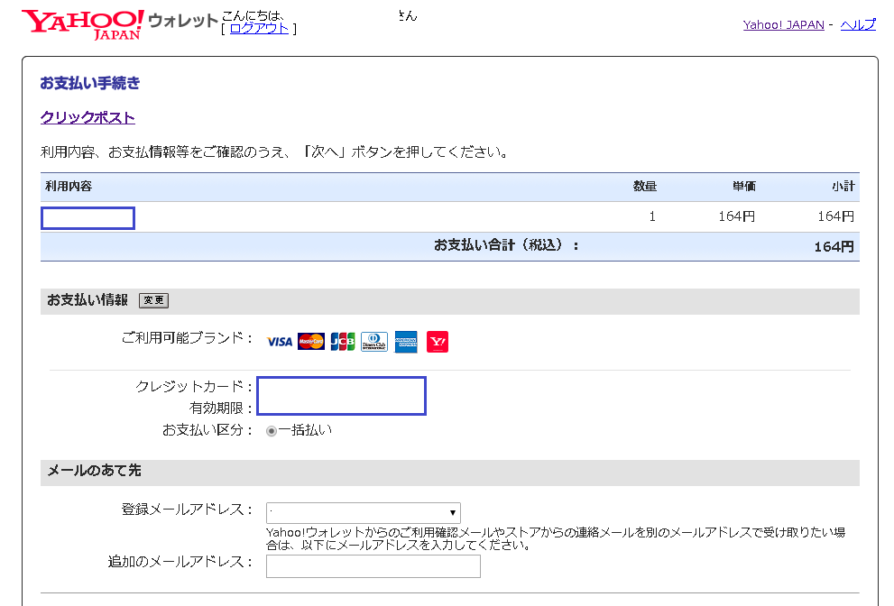
Task: Click the ログアウト link
Action: (x=259, y=29)
